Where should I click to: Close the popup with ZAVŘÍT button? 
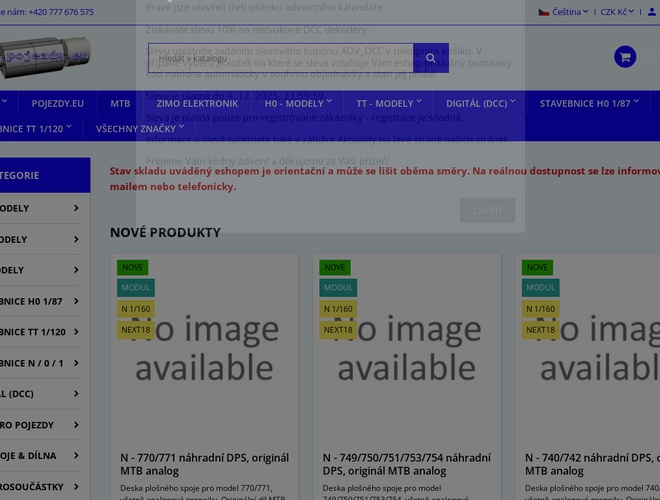(487, 210)
